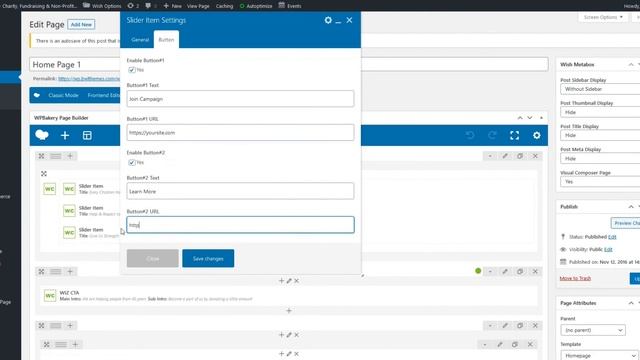Minimize the Slider Item Settings dialog
Screen dimensions: 640x360
338,21
